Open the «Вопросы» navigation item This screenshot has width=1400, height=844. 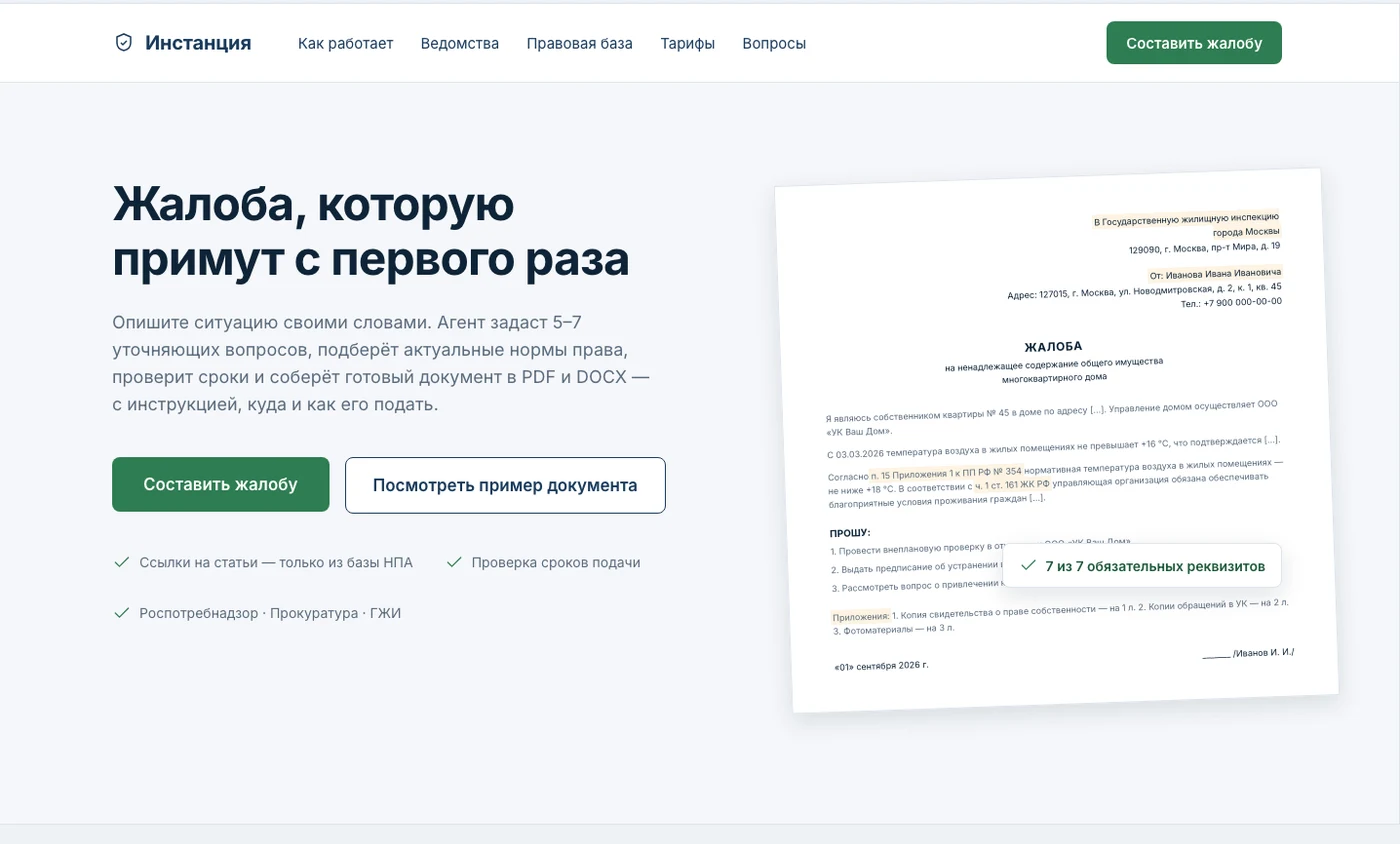tap(774, 43)
